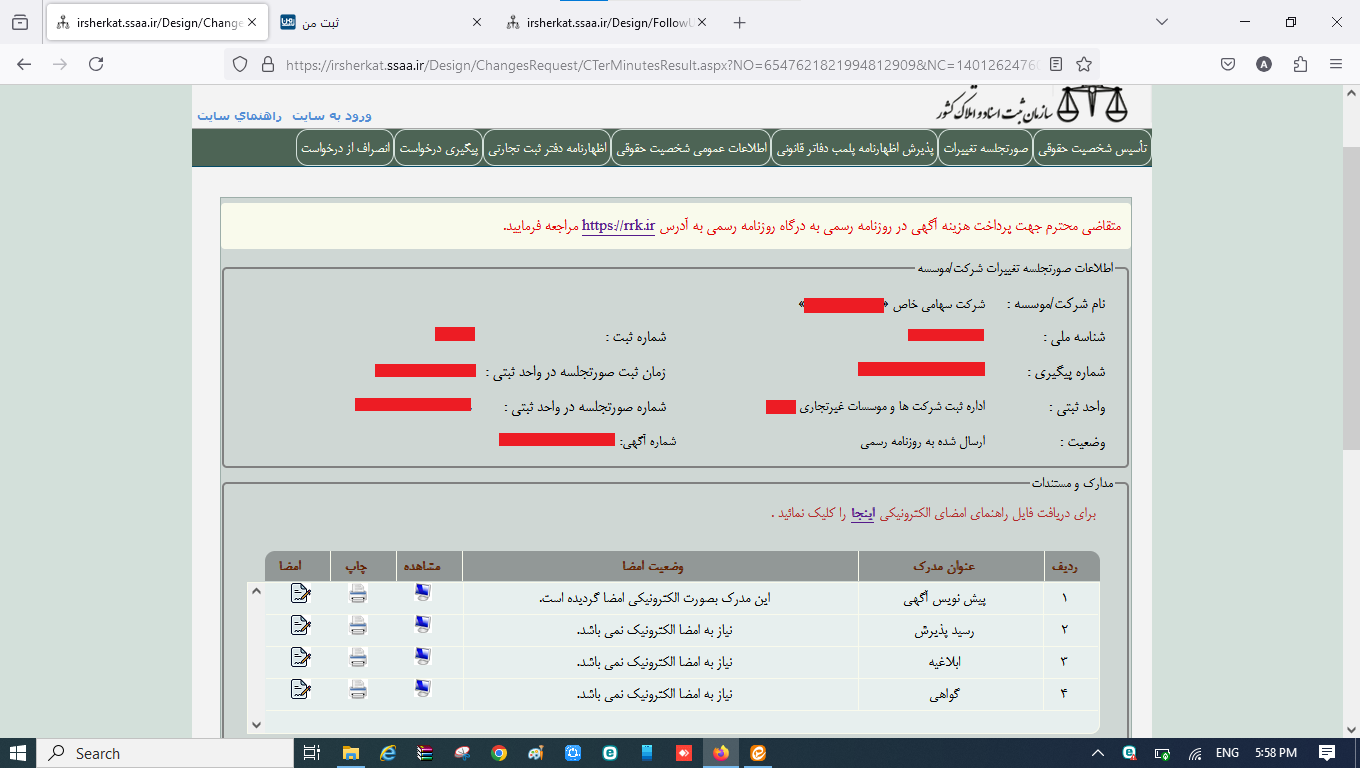Open the Windows Start menu
This screenshot has height=768, width=1360.
(17, 753)
